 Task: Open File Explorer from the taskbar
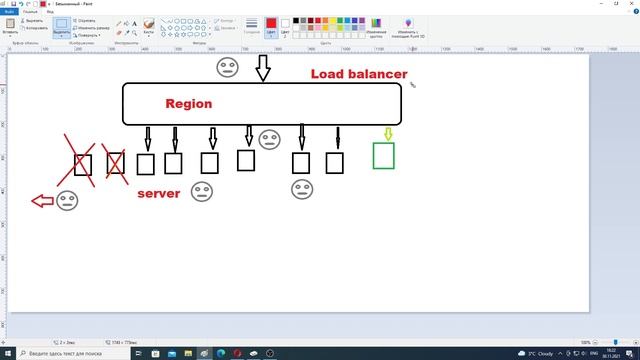tap(188, 353)
